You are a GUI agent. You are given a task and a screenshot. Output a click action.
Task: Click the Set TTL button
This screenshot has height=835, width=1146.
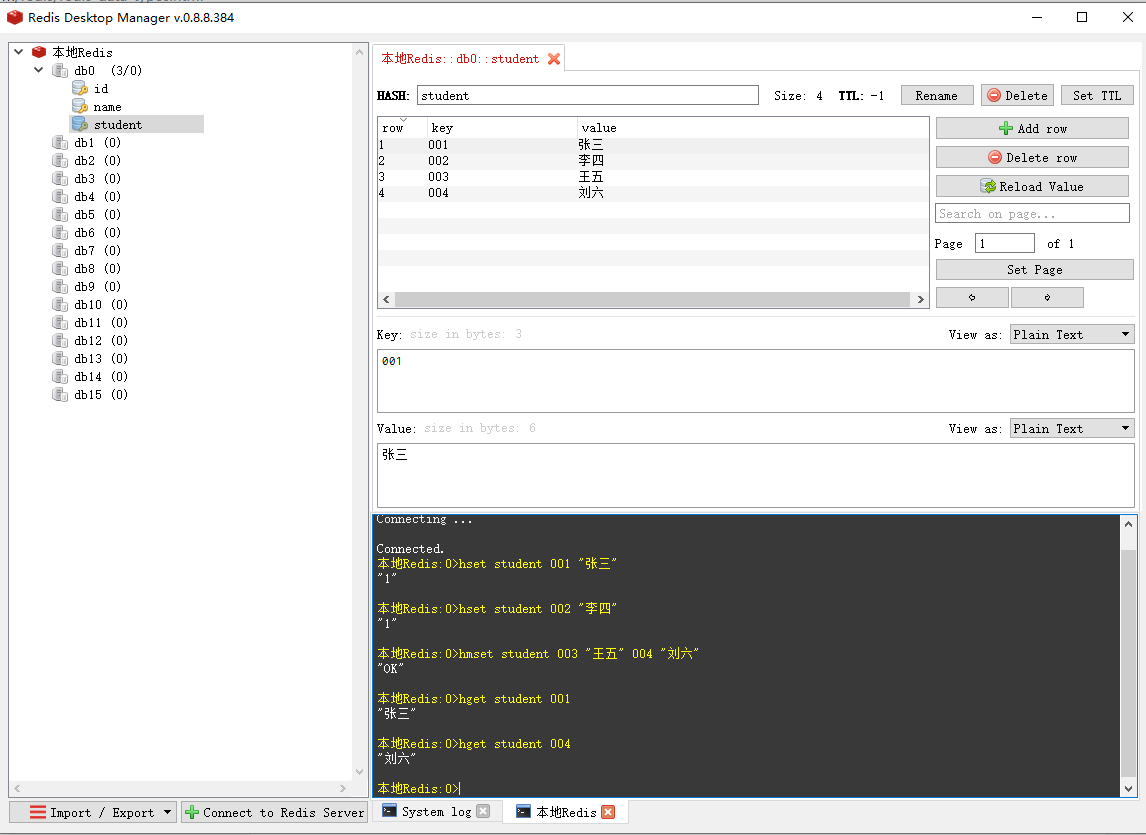click(x=1097, y=96)
